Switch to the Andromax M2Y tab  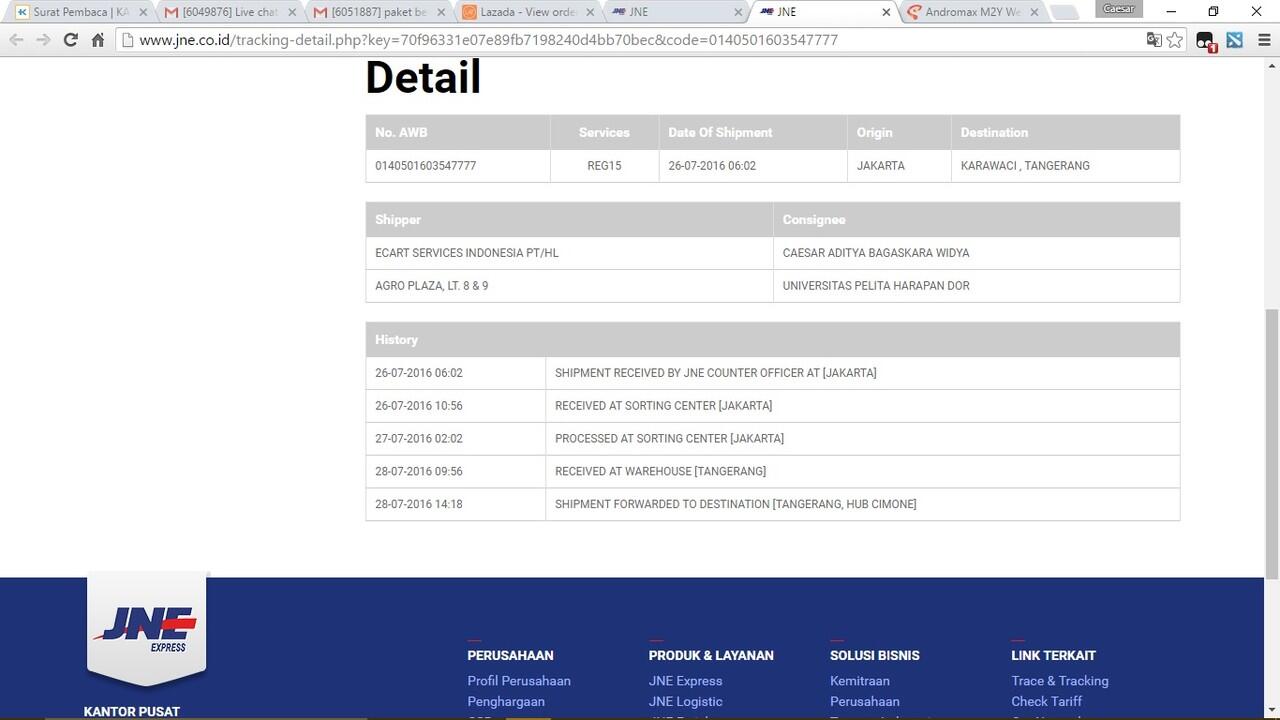coord(971,12)
